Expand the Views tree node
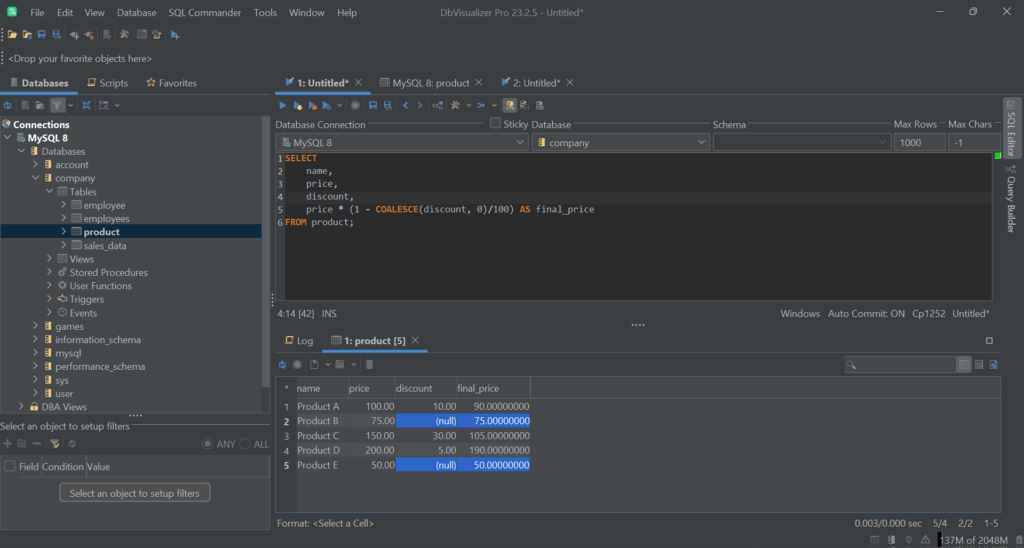This screenshot has width=1024, height=548. [50, 259]
